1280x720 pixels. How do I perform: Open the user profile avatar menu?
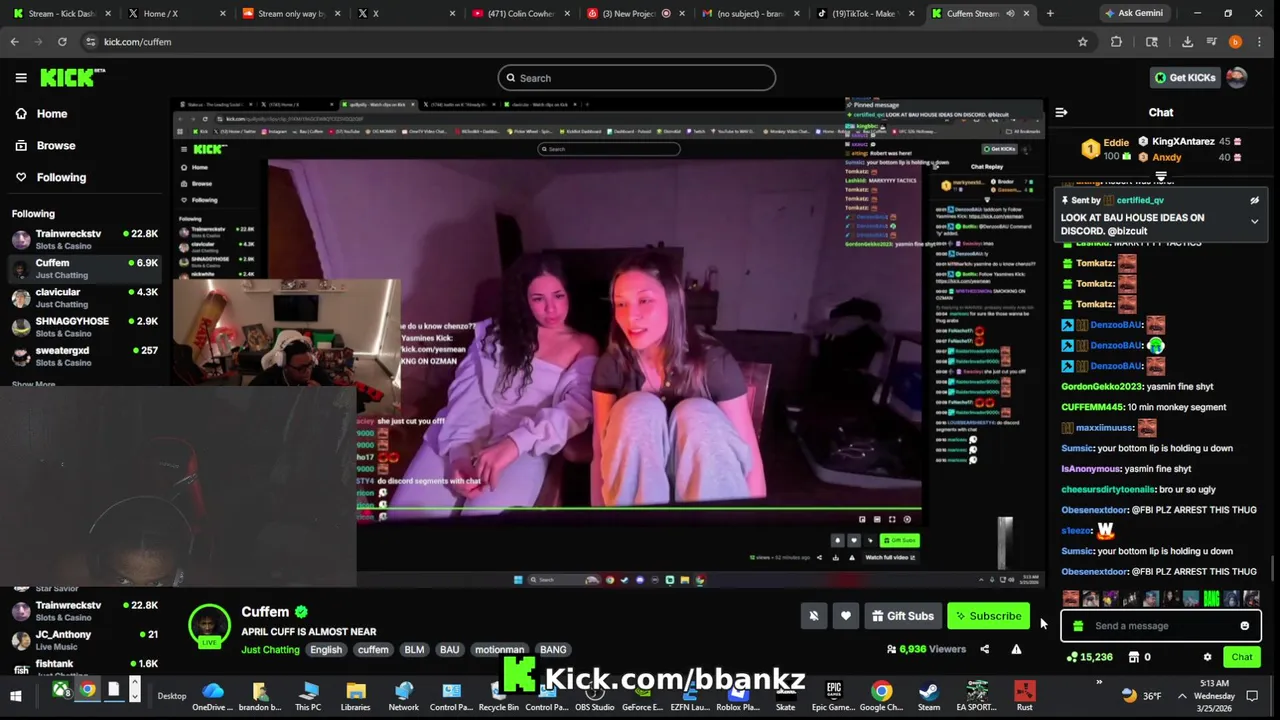point(1237,78)
